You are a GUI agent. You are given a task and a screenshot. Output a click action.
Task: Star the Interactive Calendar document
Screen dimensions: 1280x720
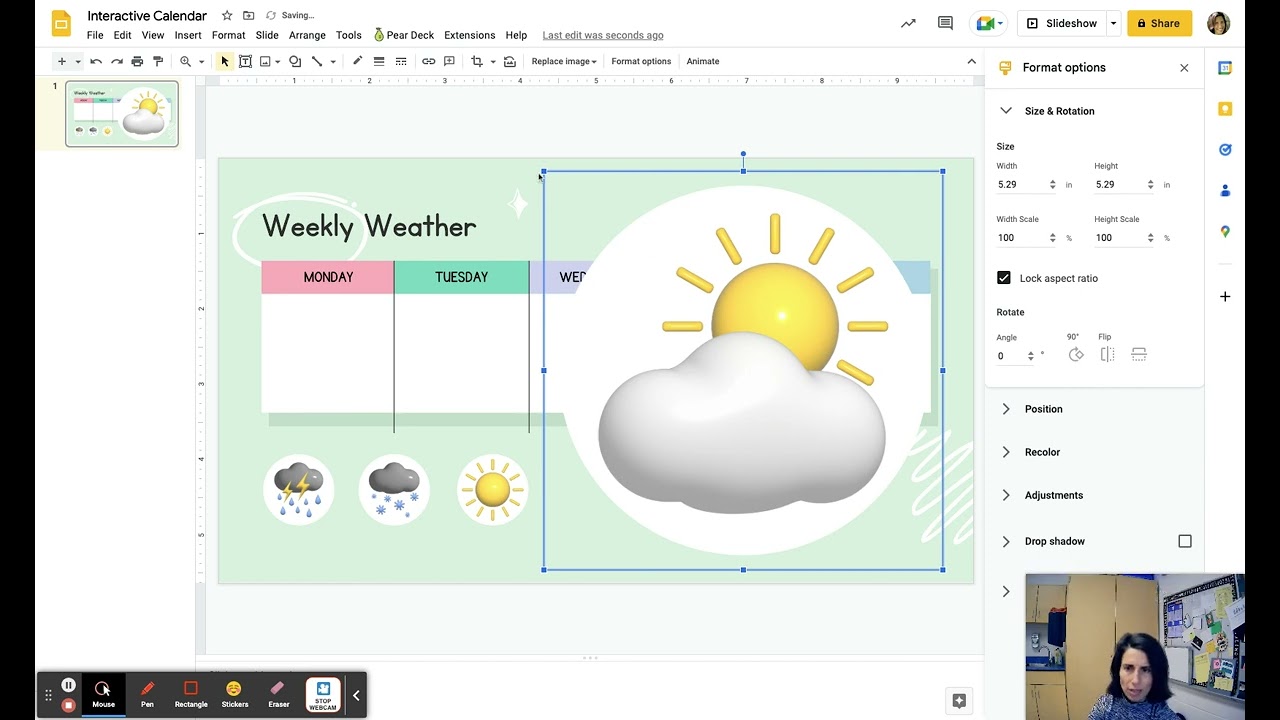click(227, 16)
